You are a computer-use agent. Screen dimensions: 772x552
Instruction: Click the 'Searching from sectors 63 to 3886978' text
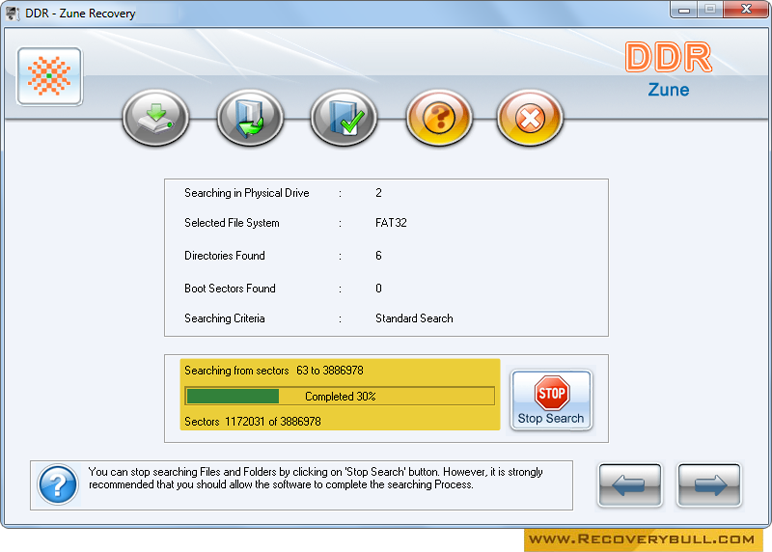tap(274, 370)
